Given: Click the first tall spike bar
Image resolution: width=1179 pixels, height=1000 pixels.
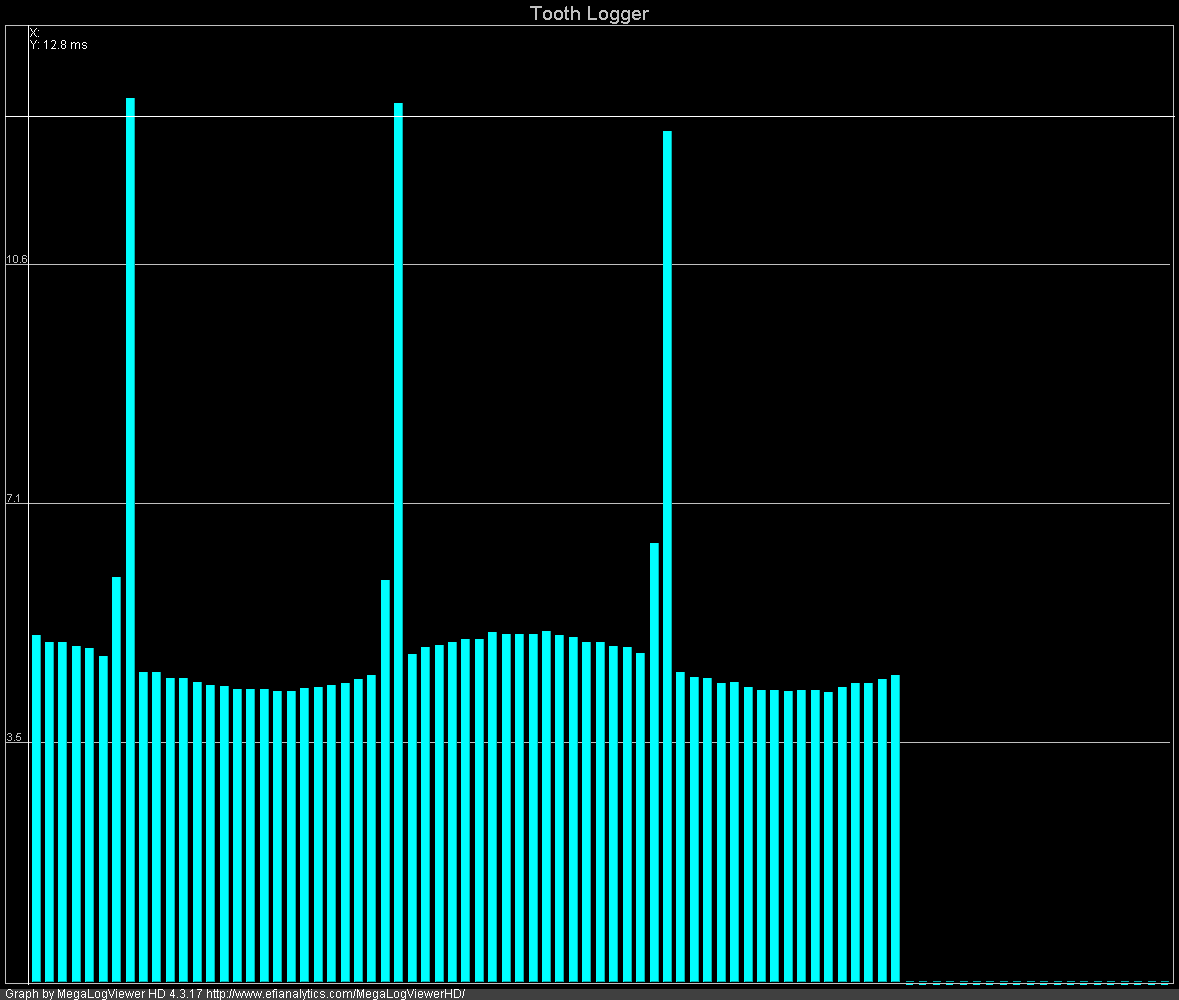Looking at the screenshot, I should pyautogui.click(x=130, y=500).
